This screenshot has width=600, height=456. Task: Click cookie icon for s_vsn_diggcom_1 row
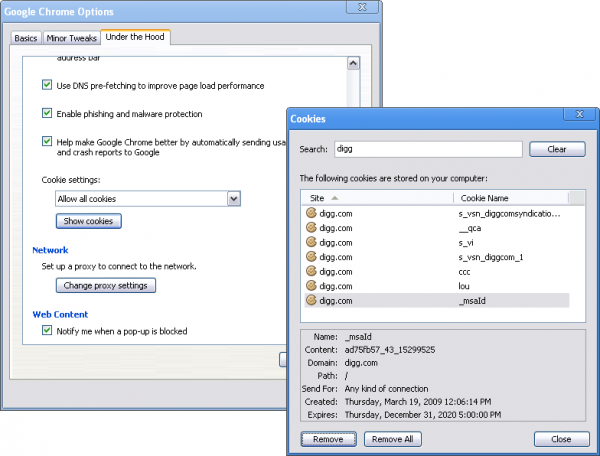coord(311,256)
